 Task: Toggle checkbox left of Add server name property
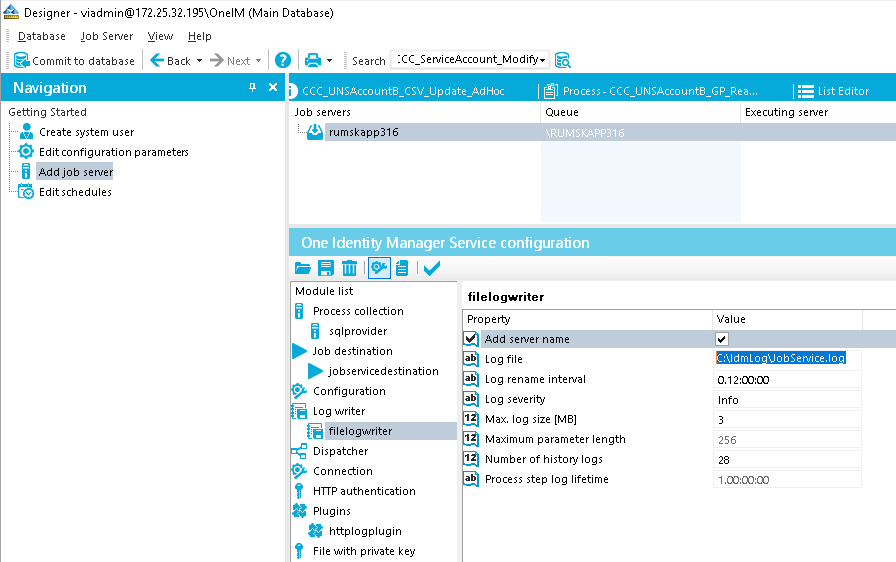(471, 339)
